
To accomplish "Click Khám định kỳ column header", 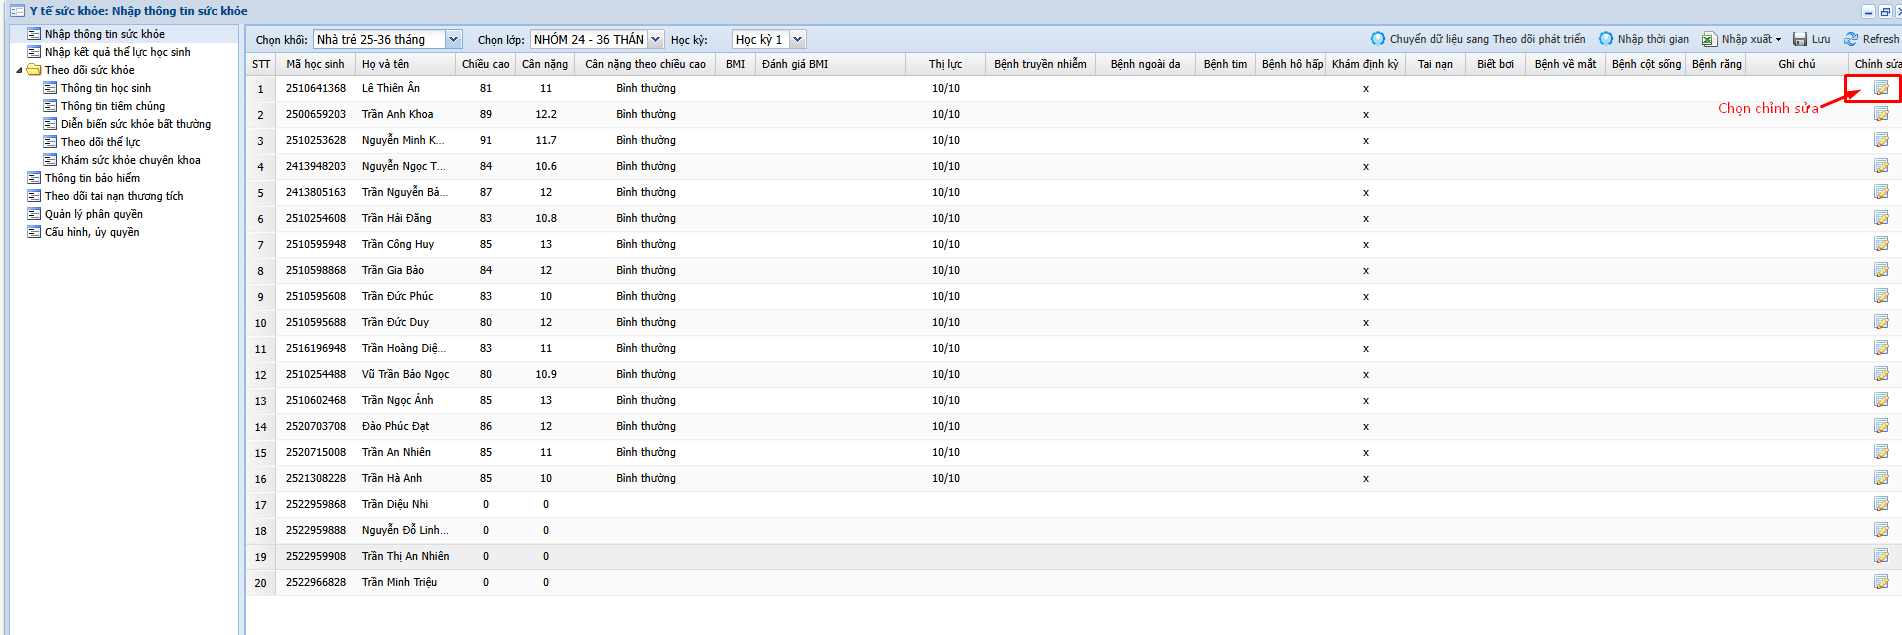I will [1365, 64].
